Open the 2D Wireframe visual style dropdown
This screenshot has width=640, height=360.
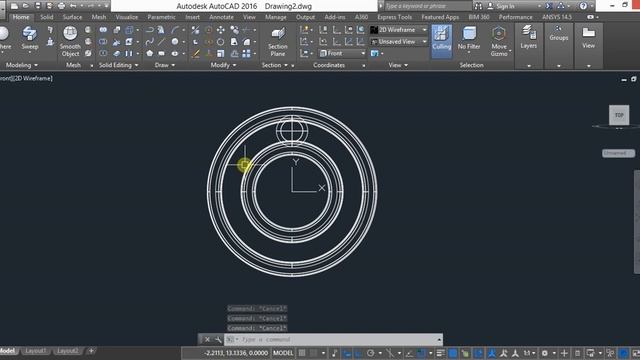click(399, 30)
